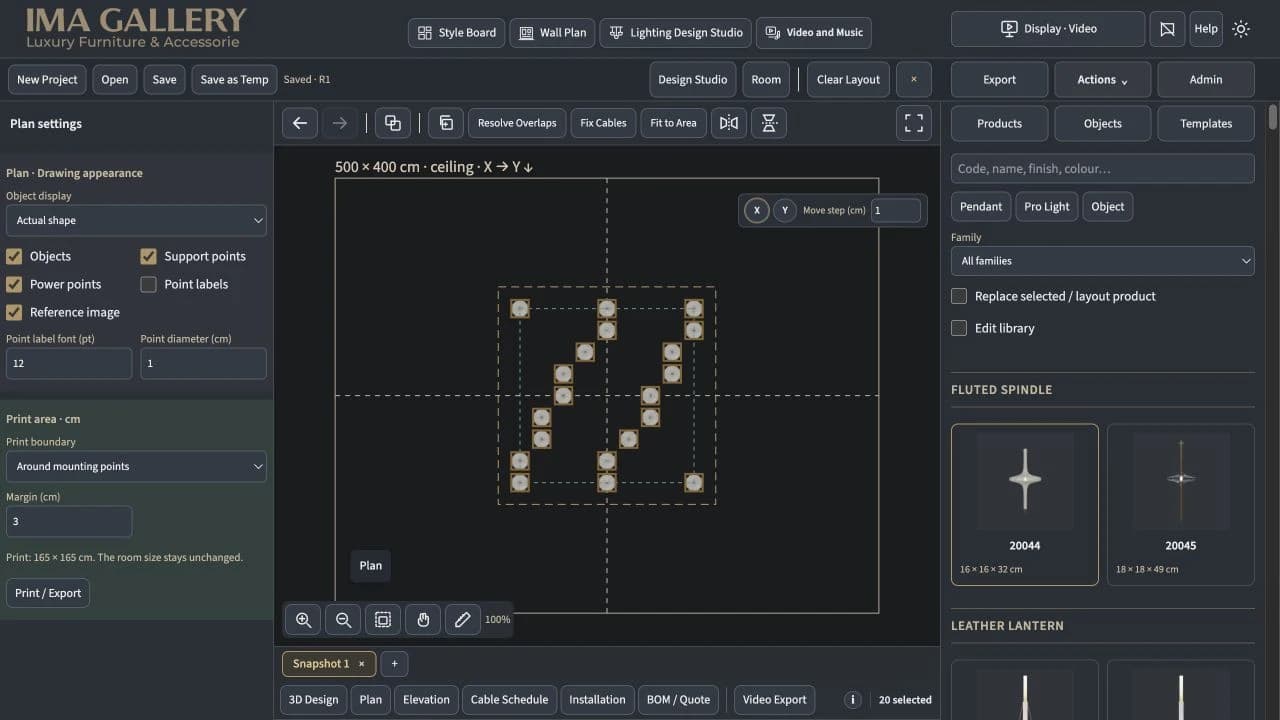Select the hand pan tool

pos(423,620)
